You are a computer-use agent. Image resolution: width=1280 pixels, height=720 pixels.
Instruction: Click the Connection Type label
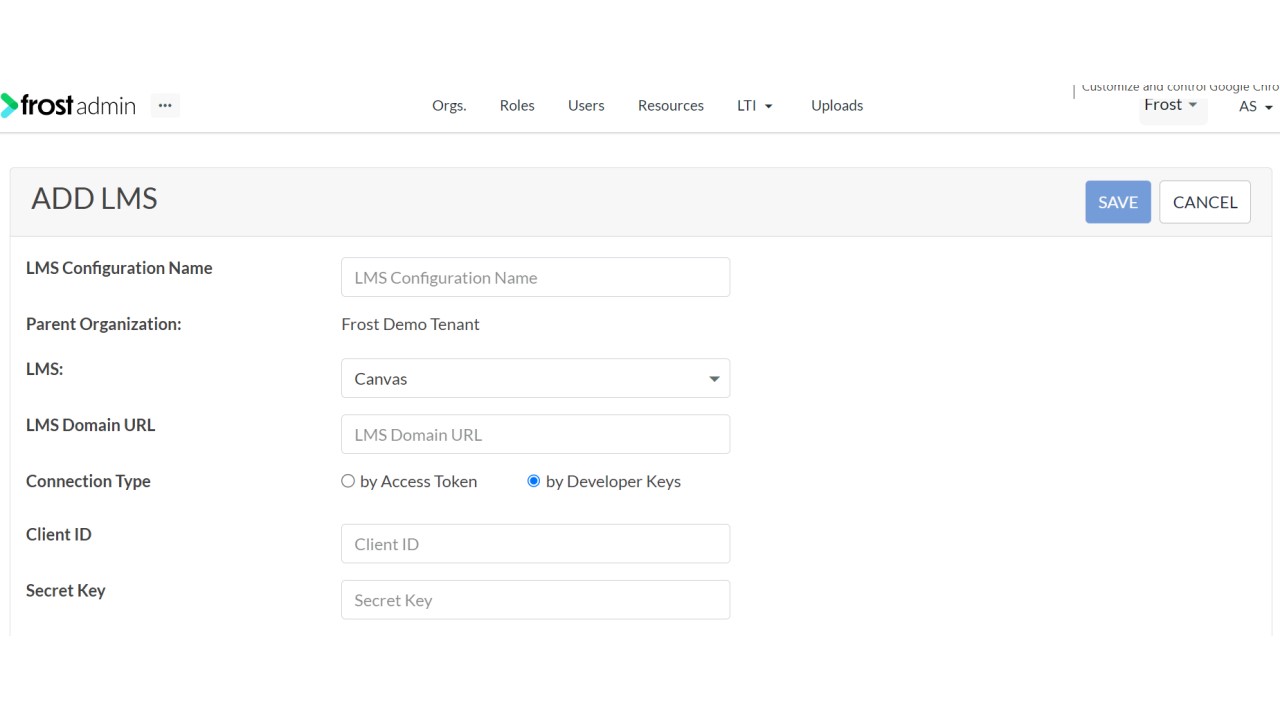88,481
